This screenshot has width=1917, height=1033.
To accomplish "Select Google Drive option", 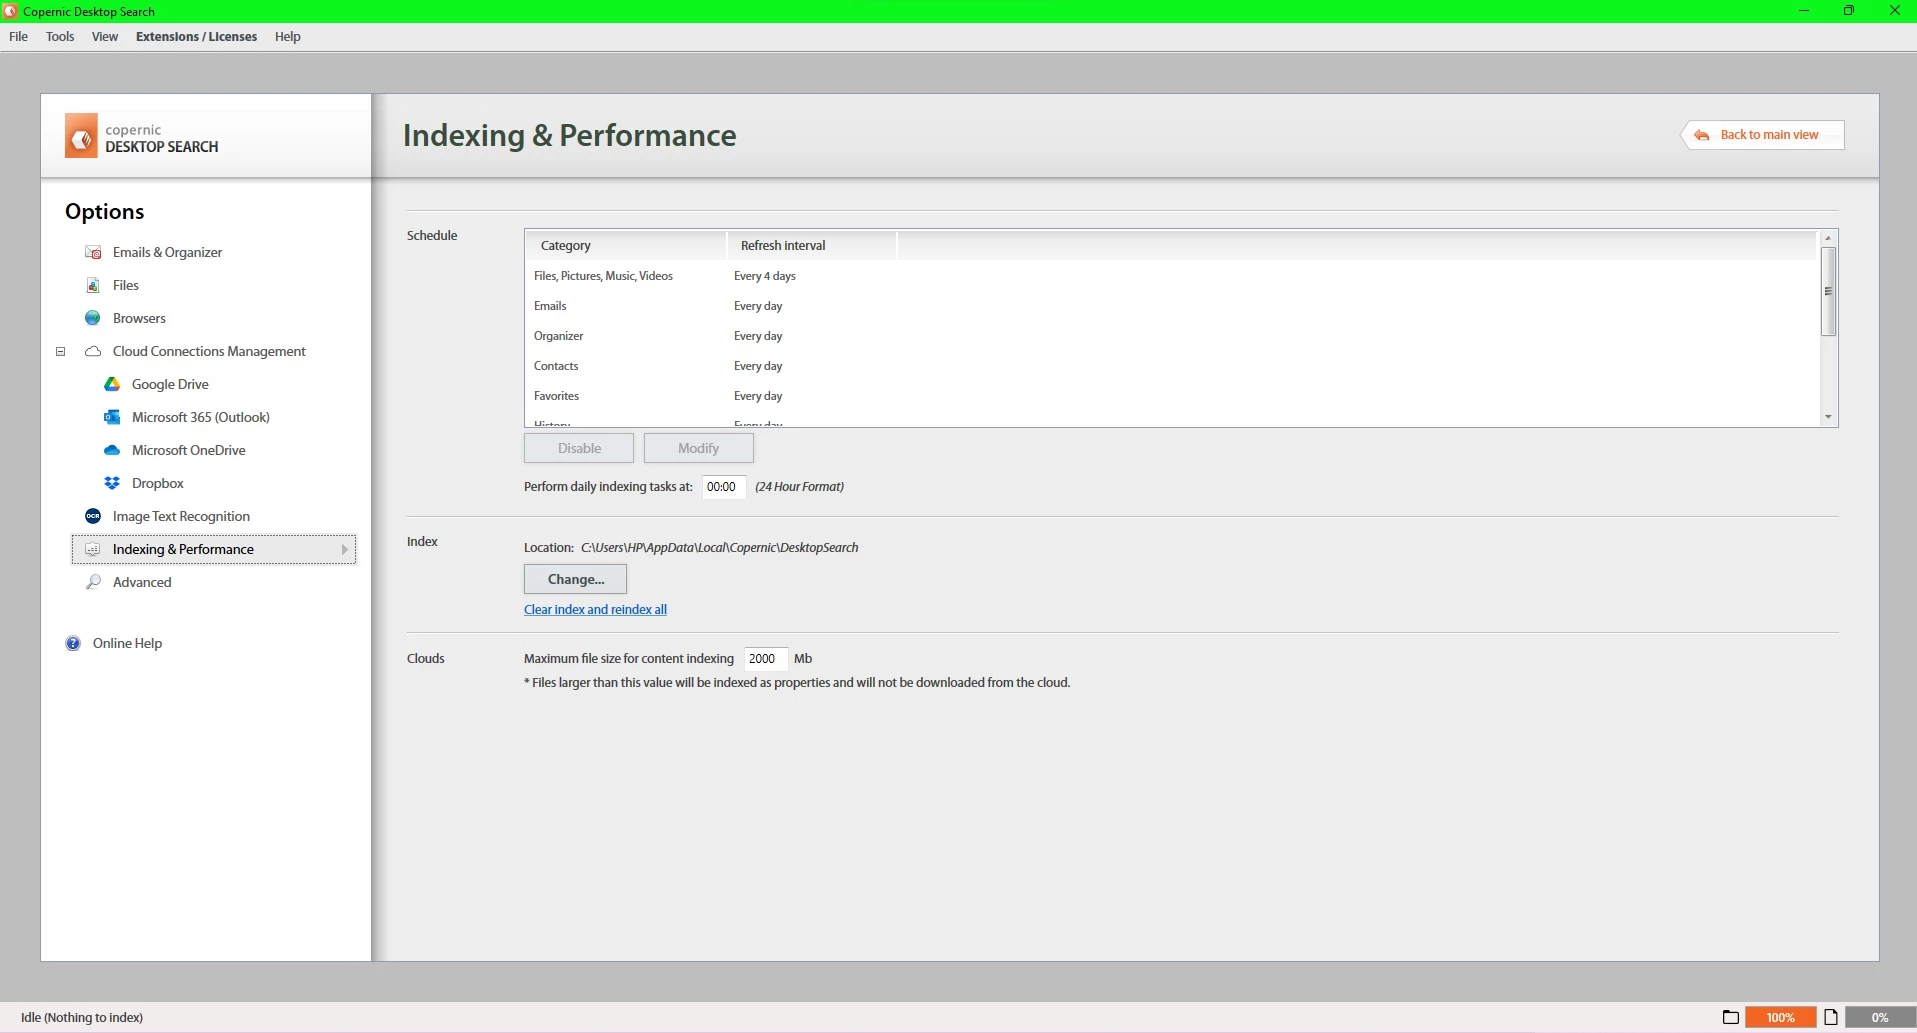I will (x=170, y=384).
